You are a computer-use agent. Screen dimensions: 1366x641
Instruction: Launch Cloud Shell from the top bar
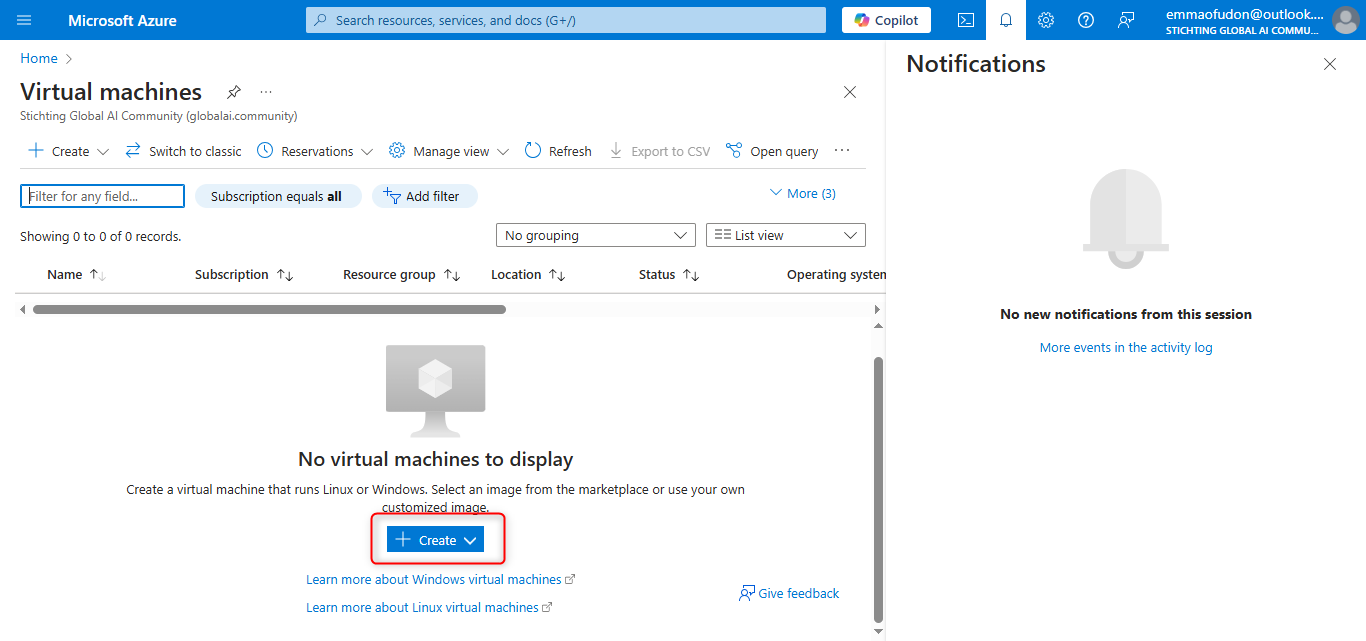click(966, 20)
